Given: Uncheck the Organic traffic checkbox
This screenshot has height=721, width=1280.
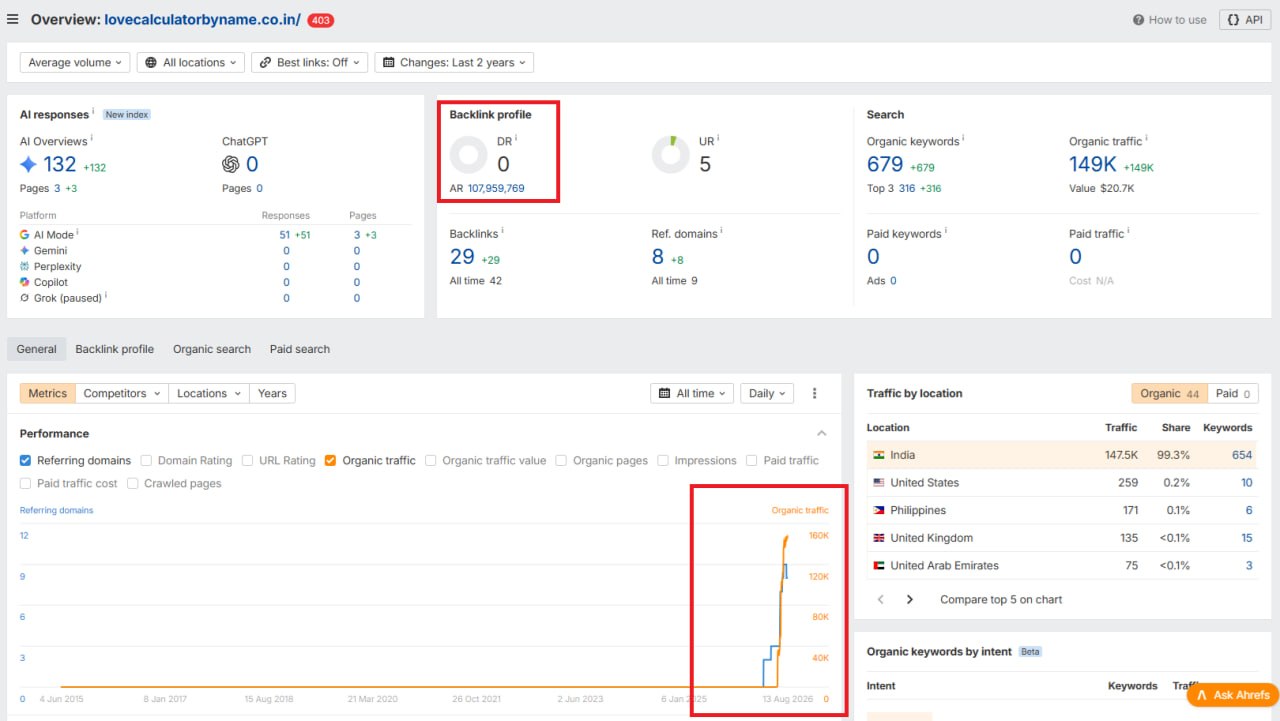Looking at the screenshot, I should click(331, 461).
